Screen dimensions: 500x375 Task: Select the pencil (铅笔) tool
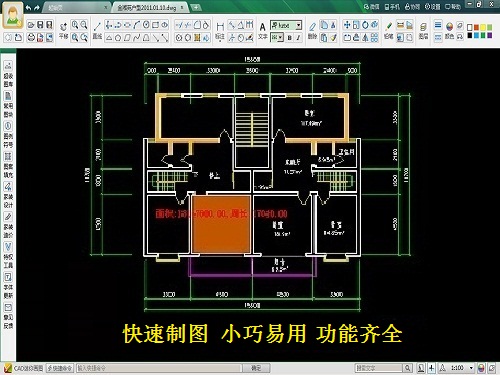(x=388, y=30)
